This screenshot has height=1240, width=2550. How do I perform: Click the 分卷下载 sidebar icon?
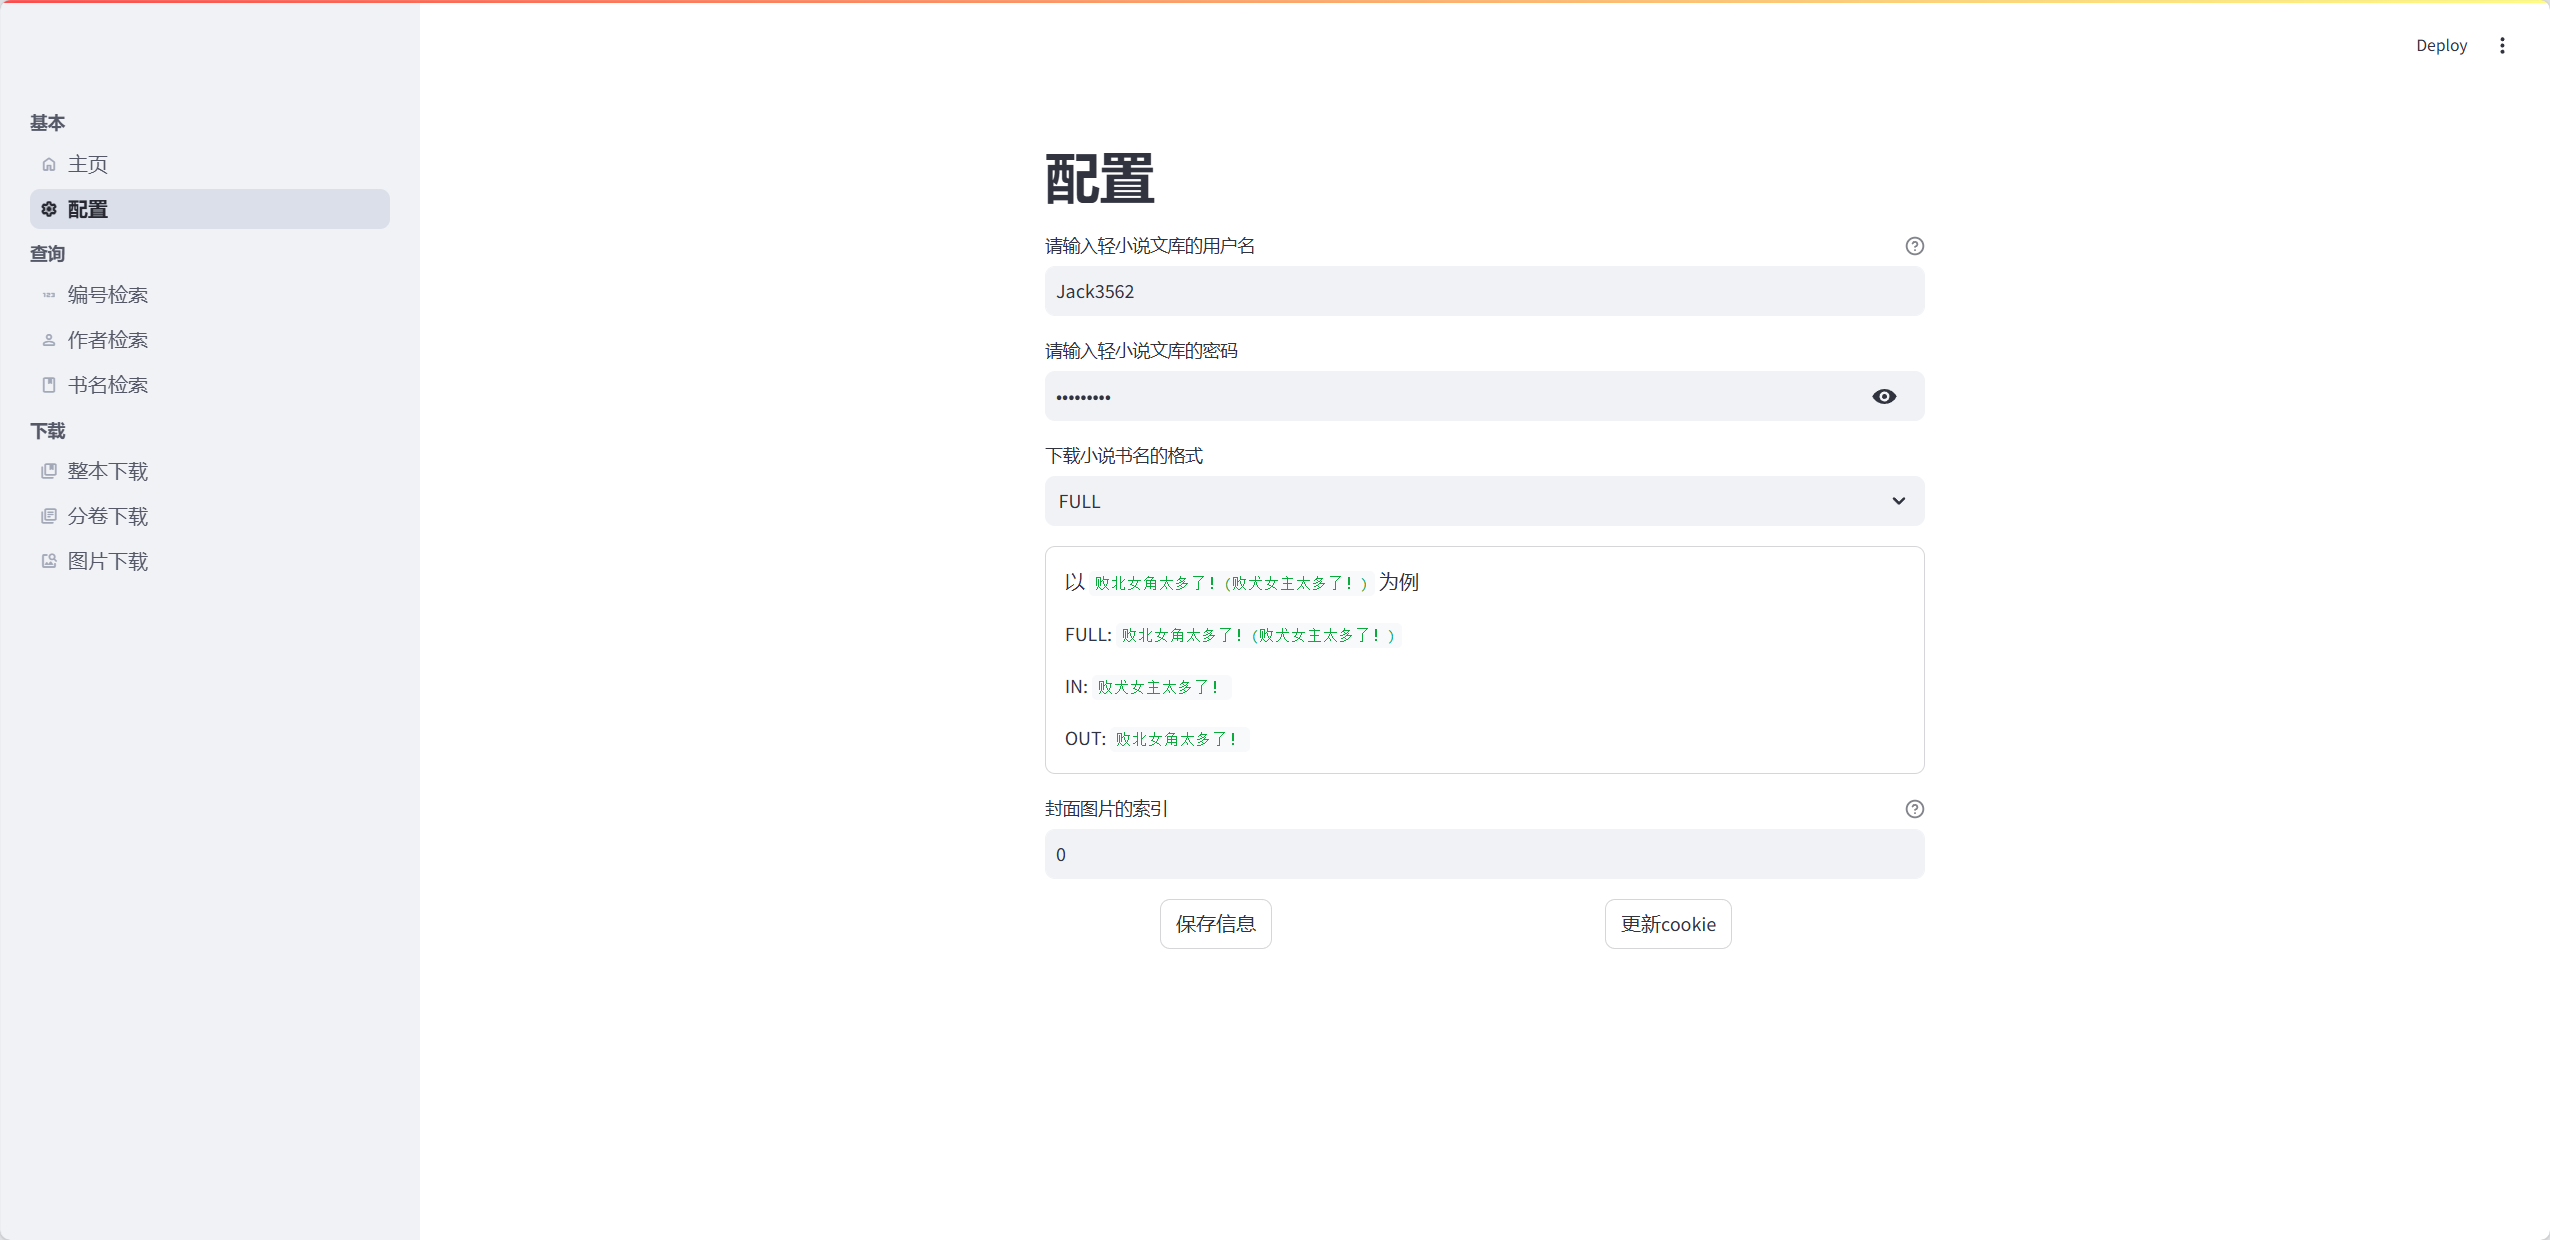(49, 516)
